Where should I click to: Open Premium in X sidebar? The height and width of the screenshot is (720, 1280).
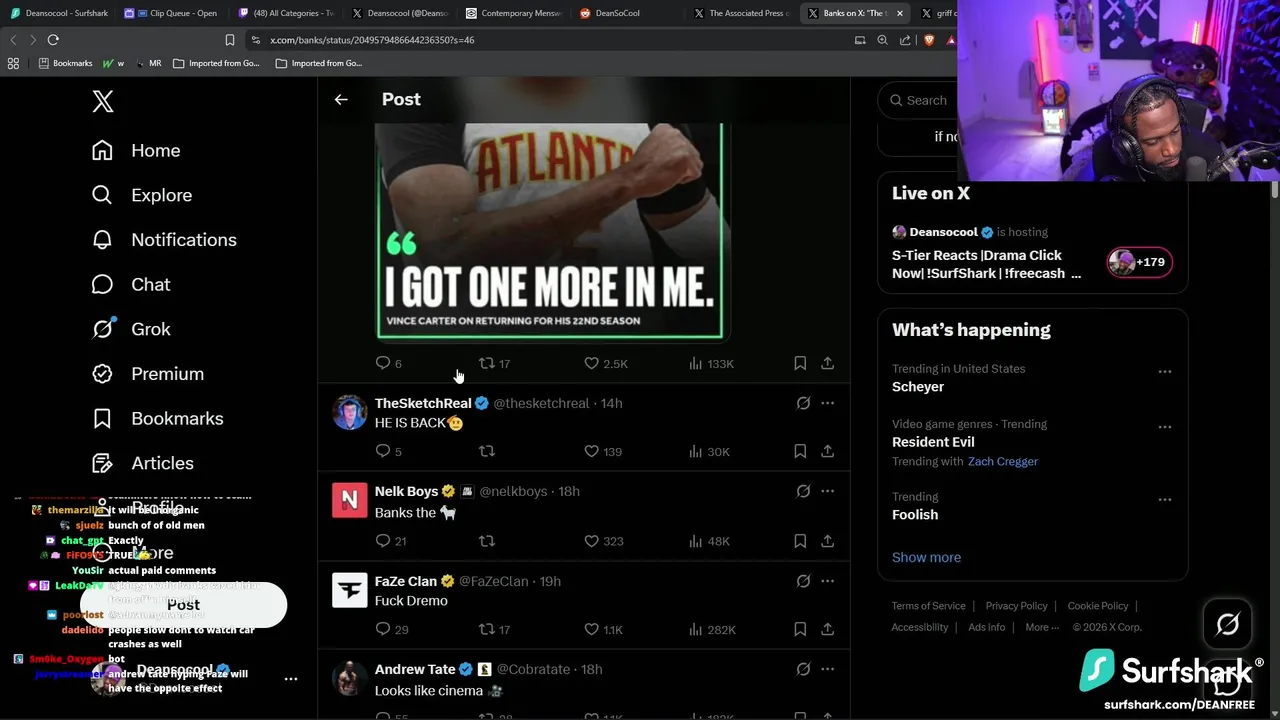tap(147, 374)
